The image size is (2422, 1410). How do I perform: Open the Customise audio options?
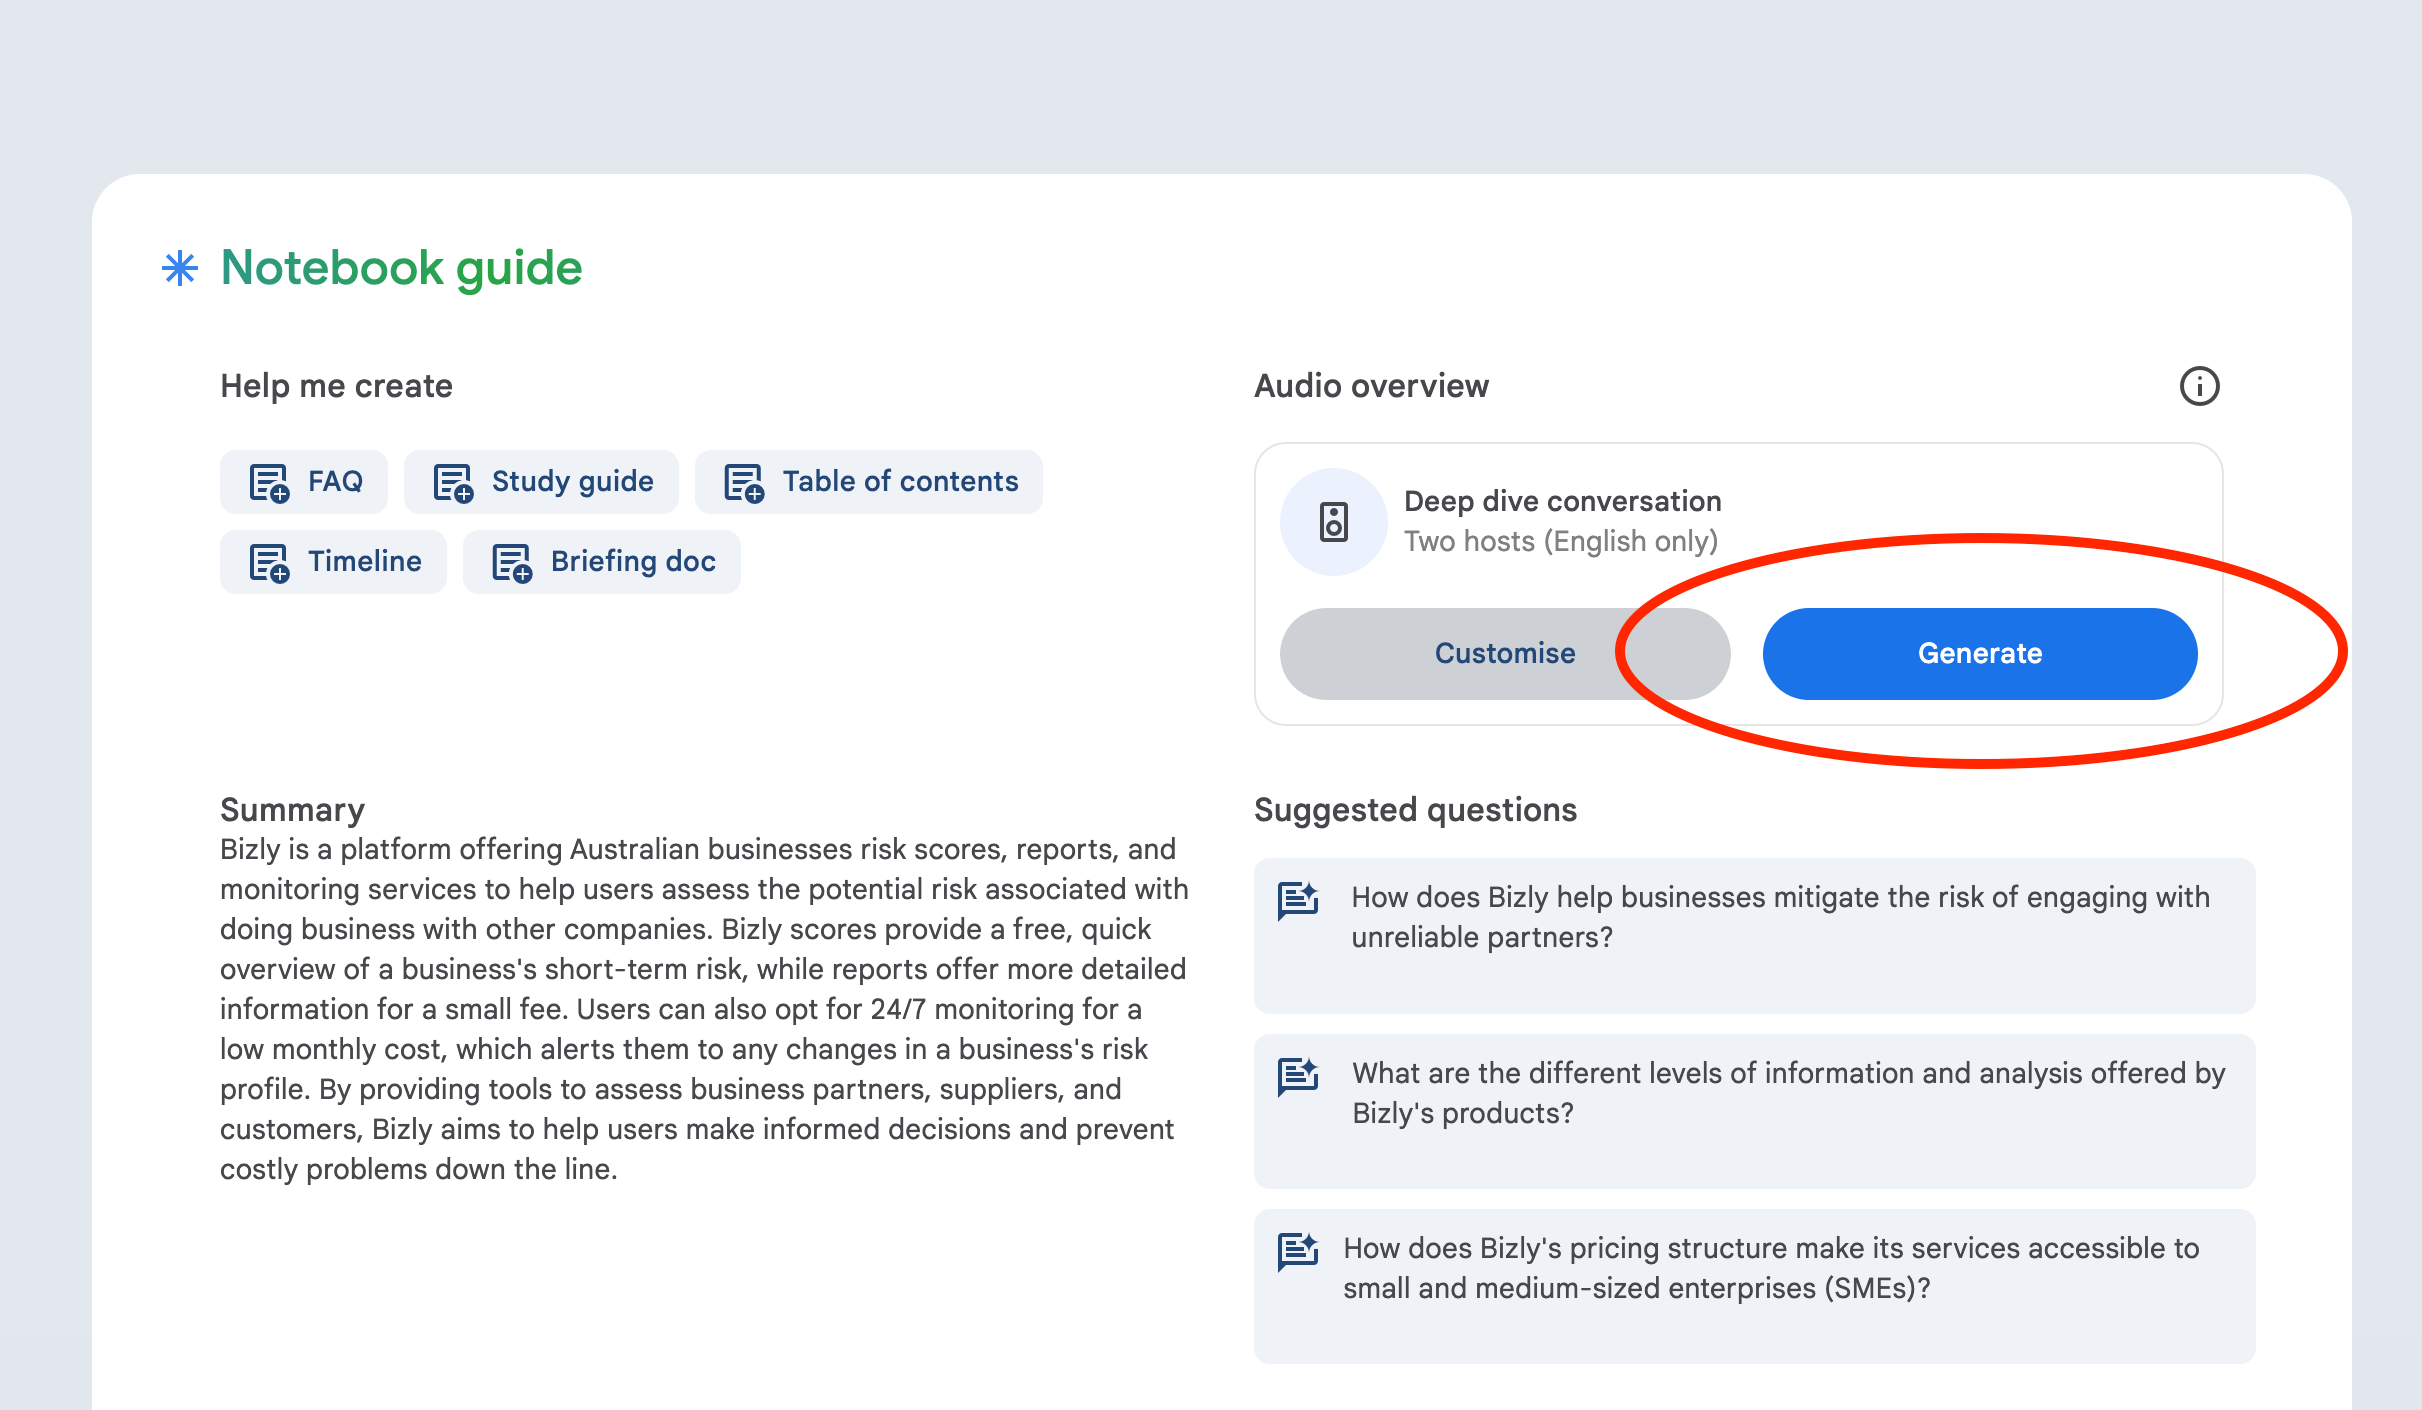coord(1505,653)
